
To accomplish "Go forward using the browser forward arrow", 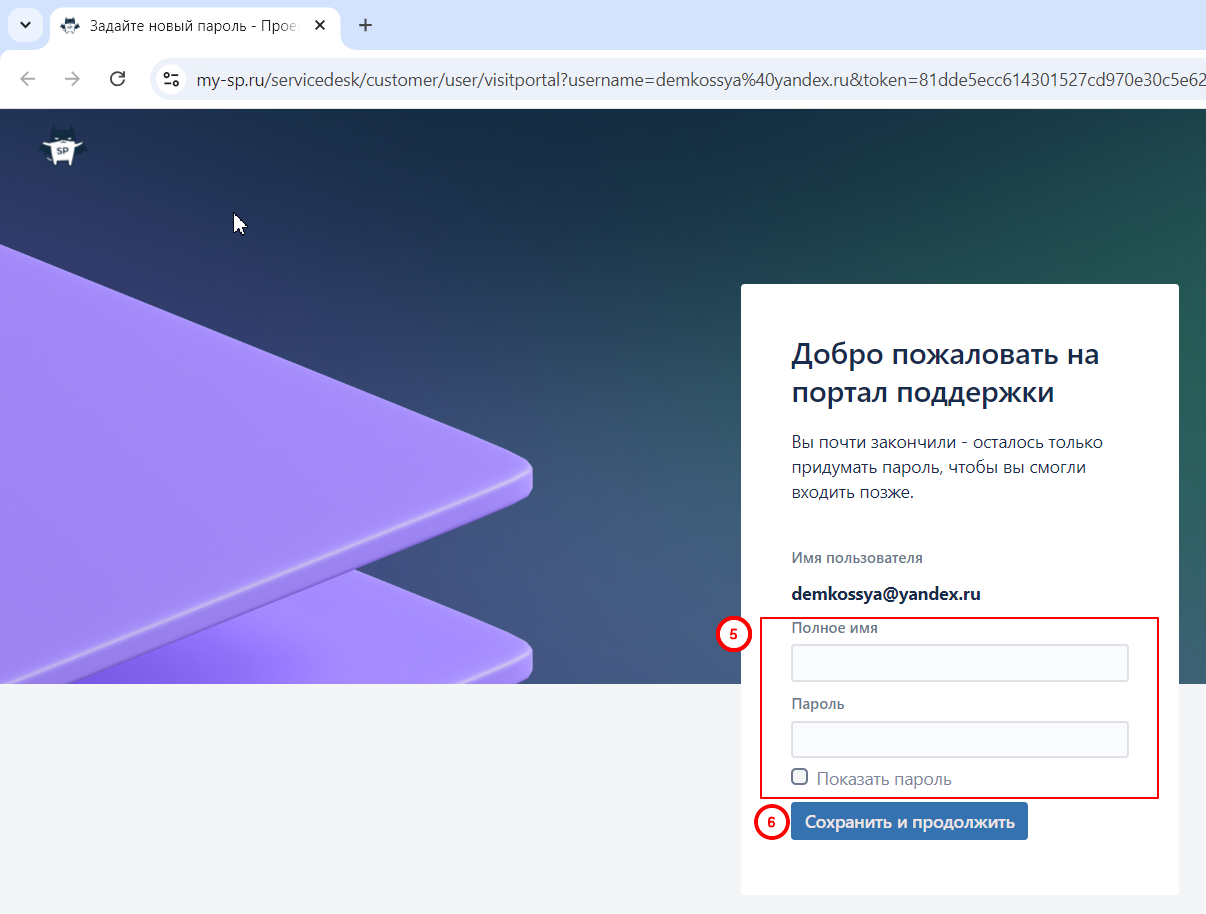I will (72, 79).
